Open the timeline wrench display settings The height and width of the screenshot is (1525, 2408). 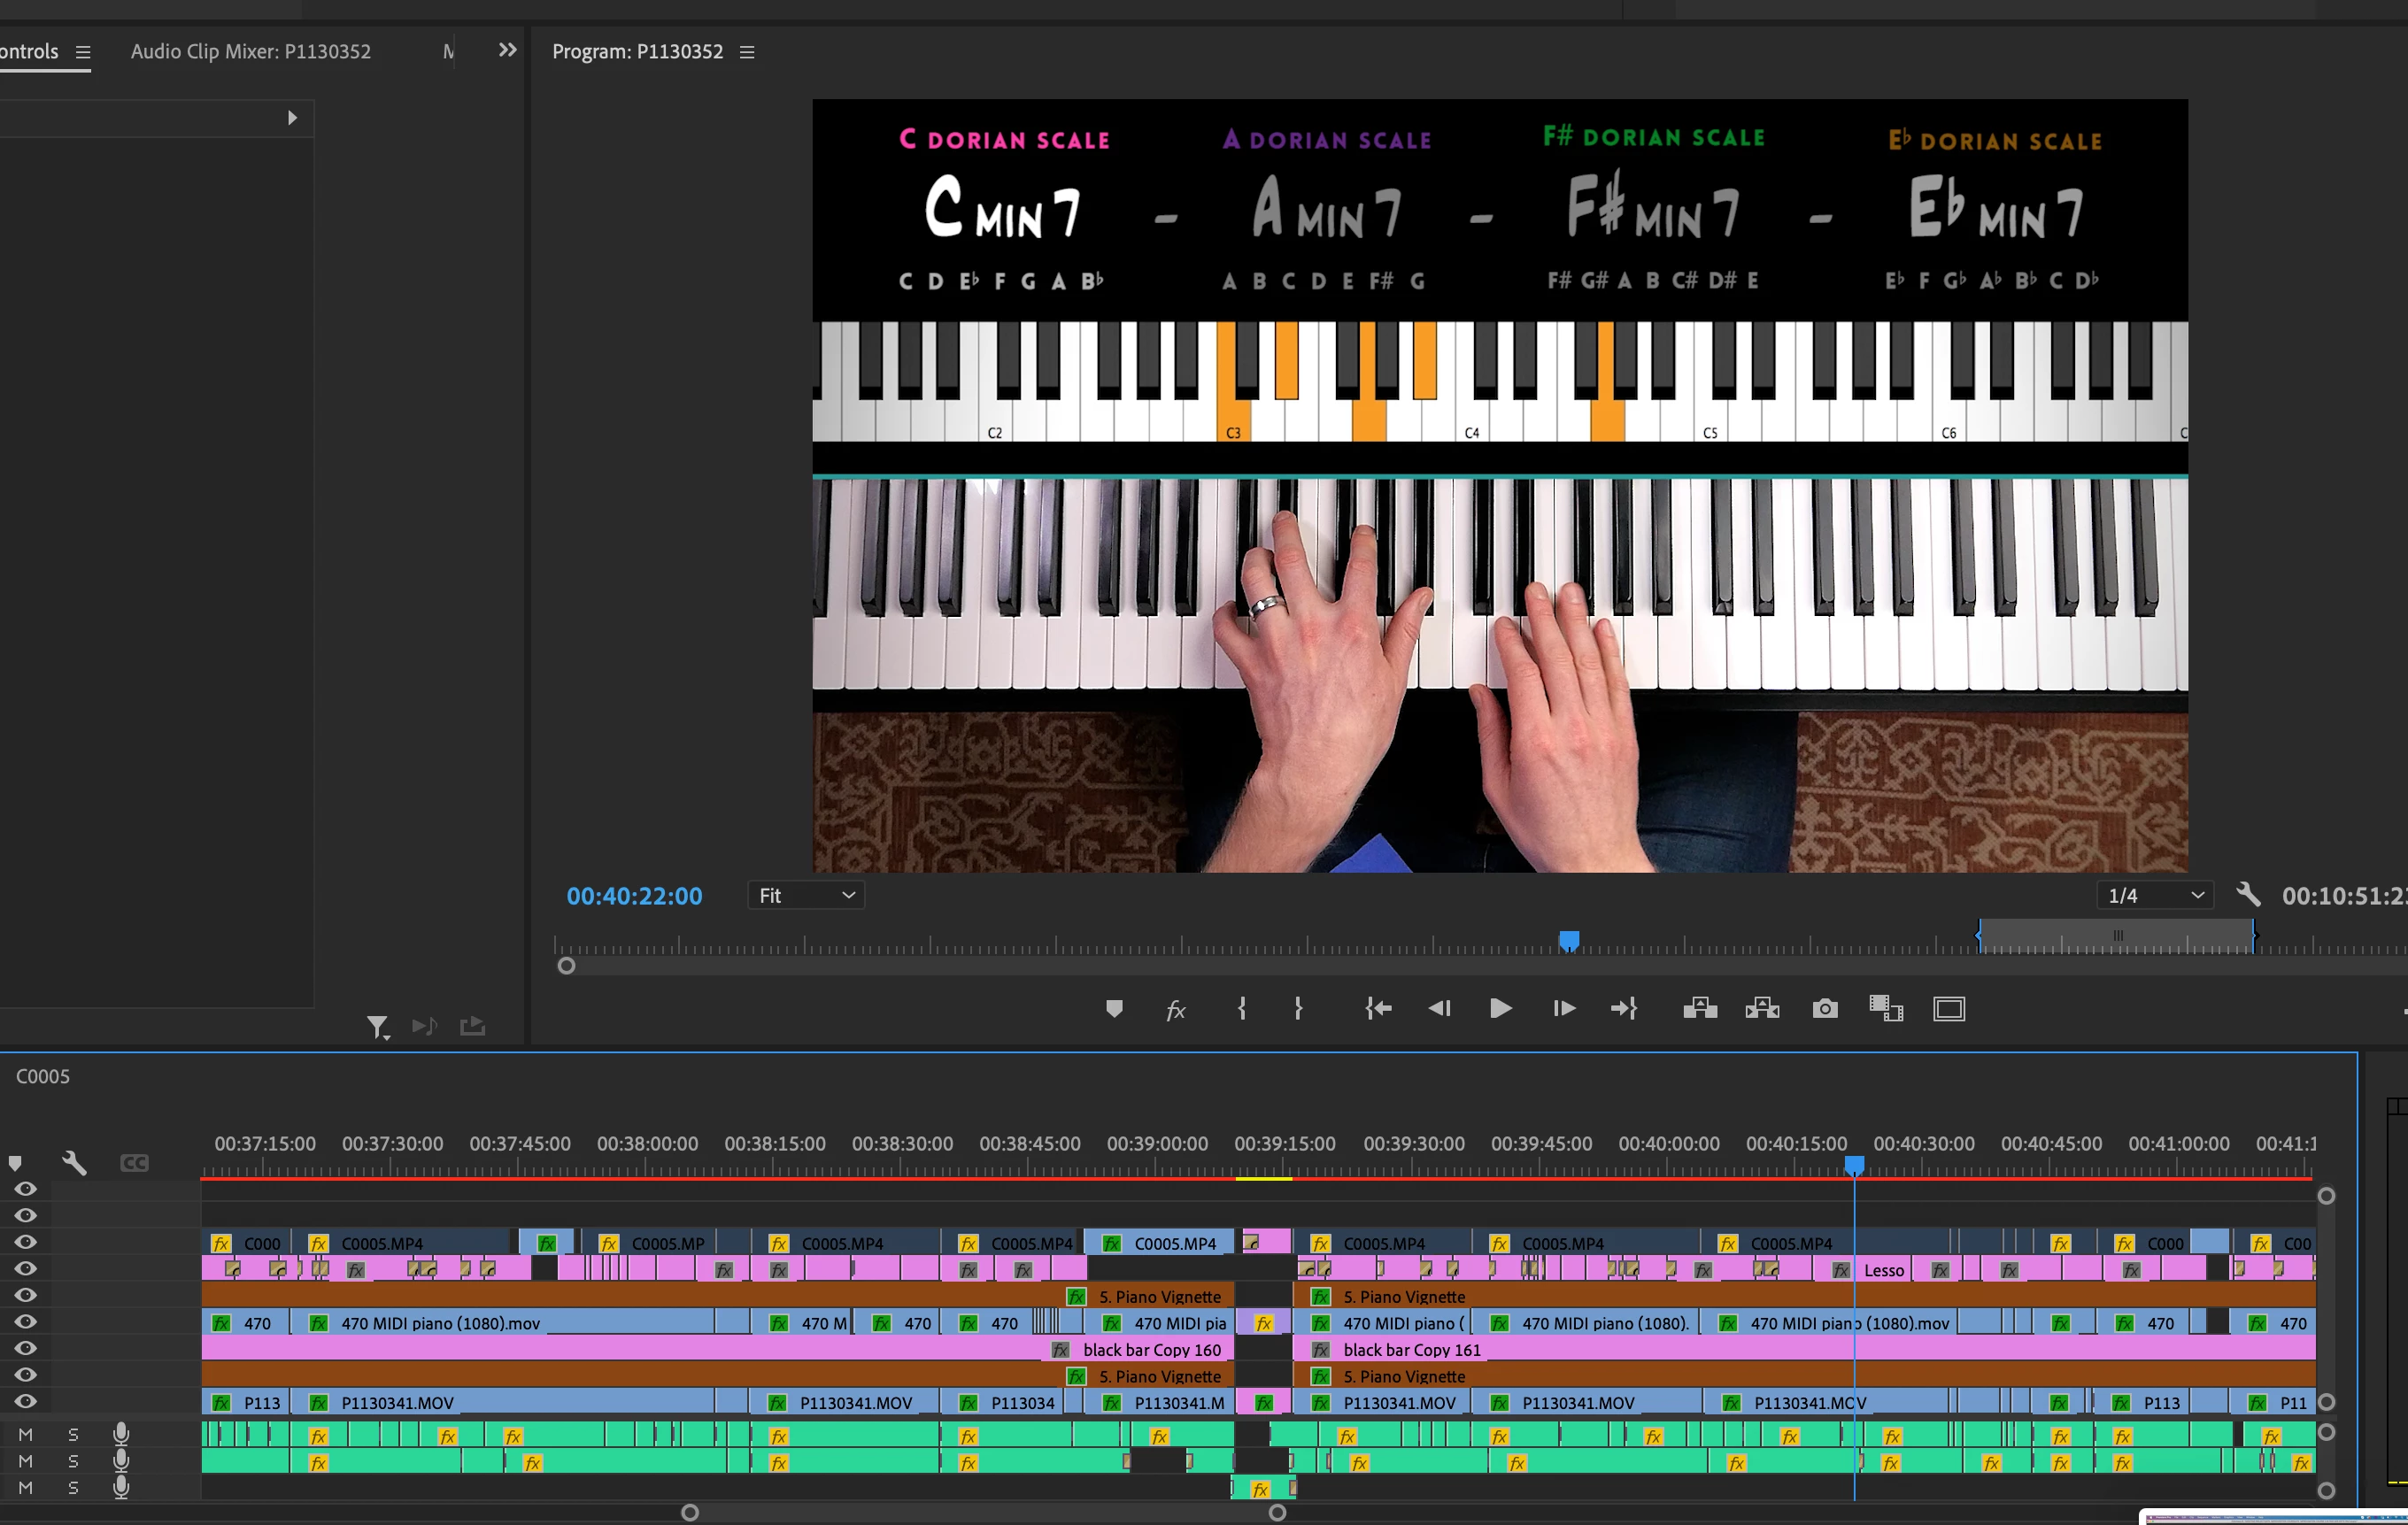point(74,1162)
